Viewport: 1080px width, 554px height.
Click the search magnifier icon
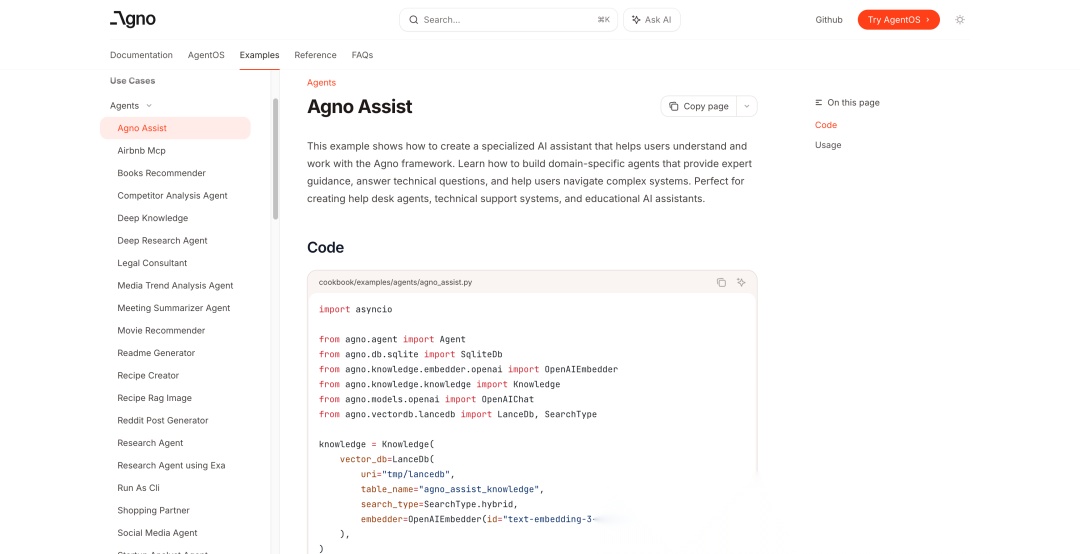(414, 20)
